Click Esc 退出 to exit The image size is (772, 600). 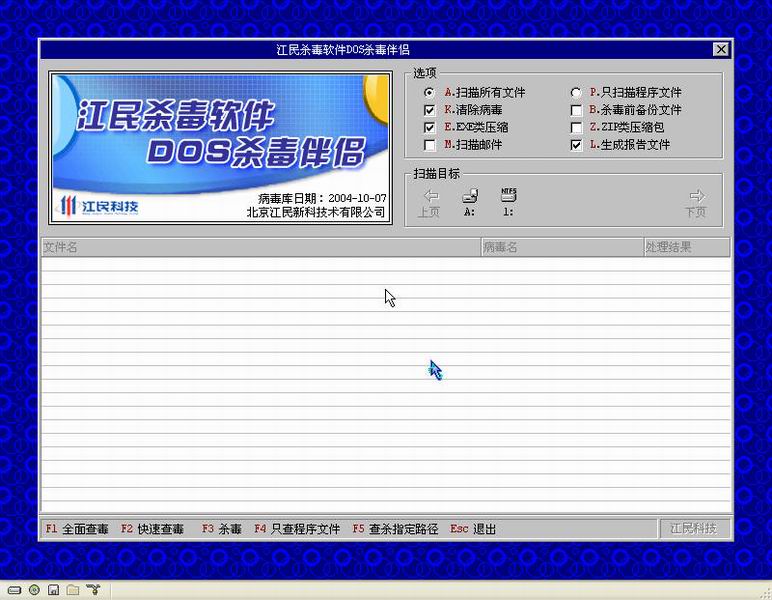tap(473, 529)
